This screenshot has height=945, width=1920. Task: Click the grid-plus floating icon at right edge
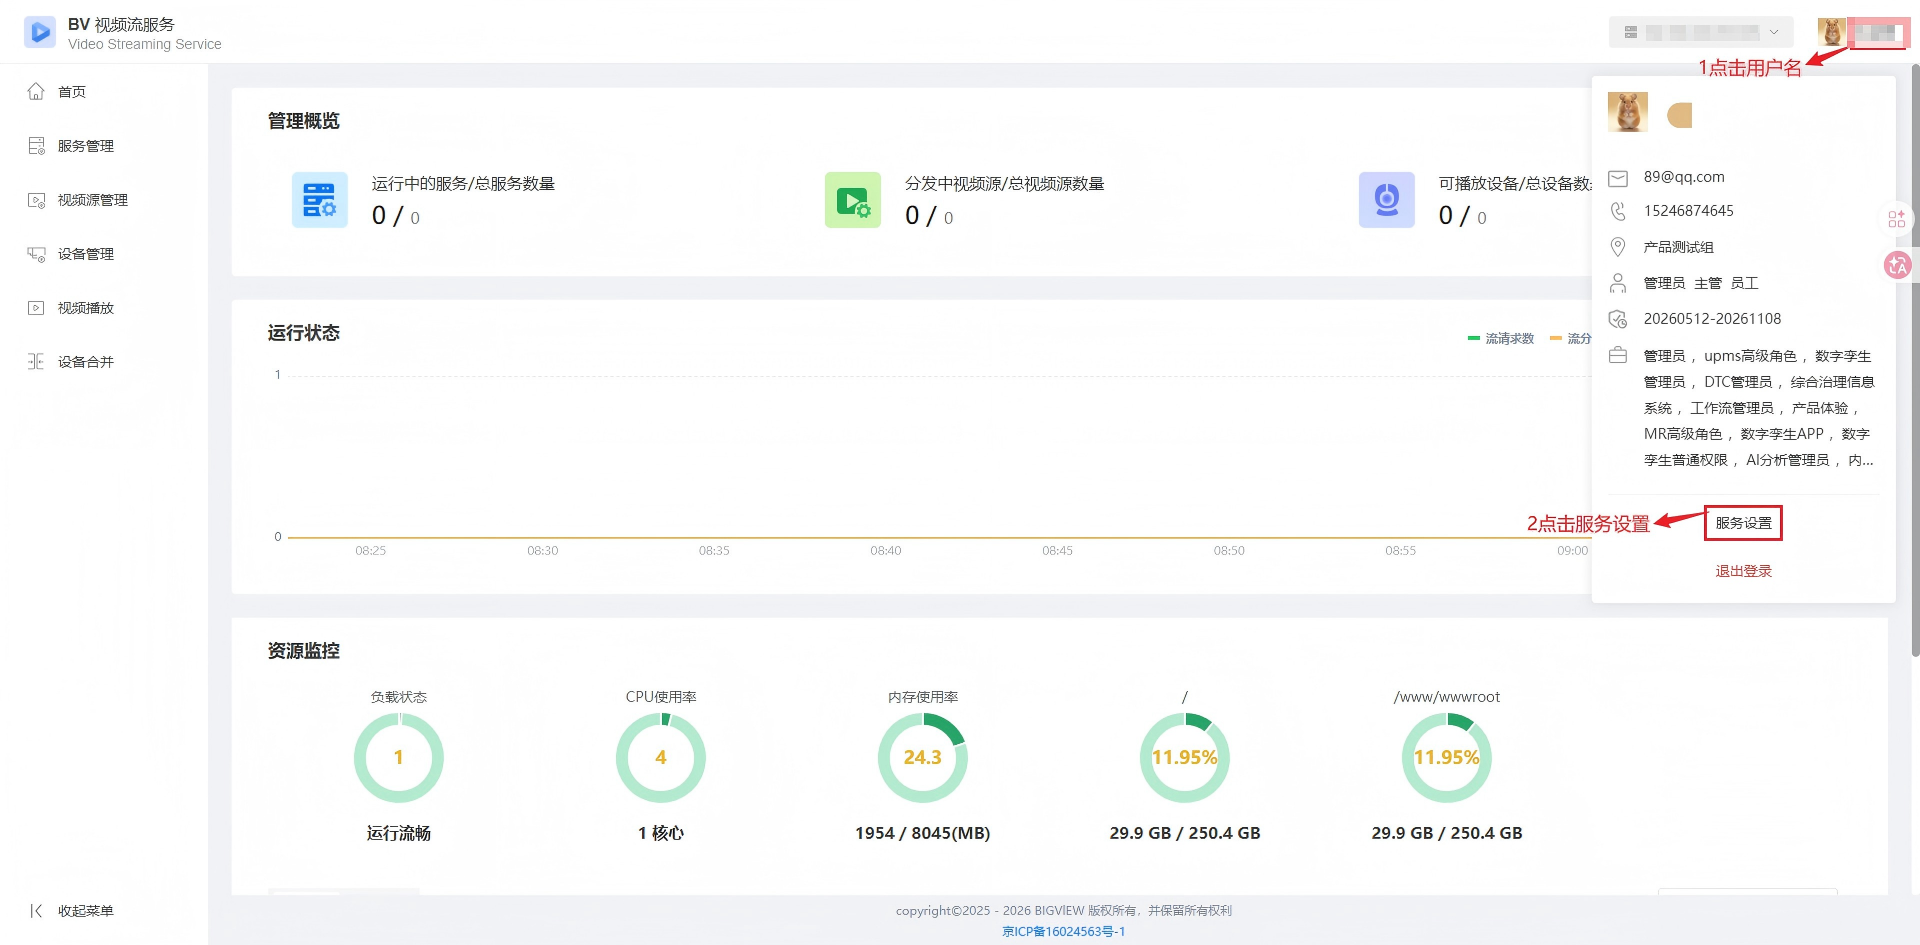(1897, 219)
